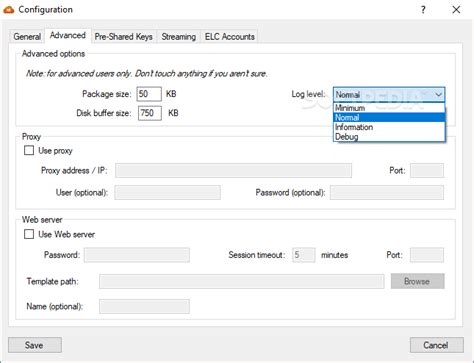Click the orange cloud app icon
The image size is (474, 363).
(9, 10)
